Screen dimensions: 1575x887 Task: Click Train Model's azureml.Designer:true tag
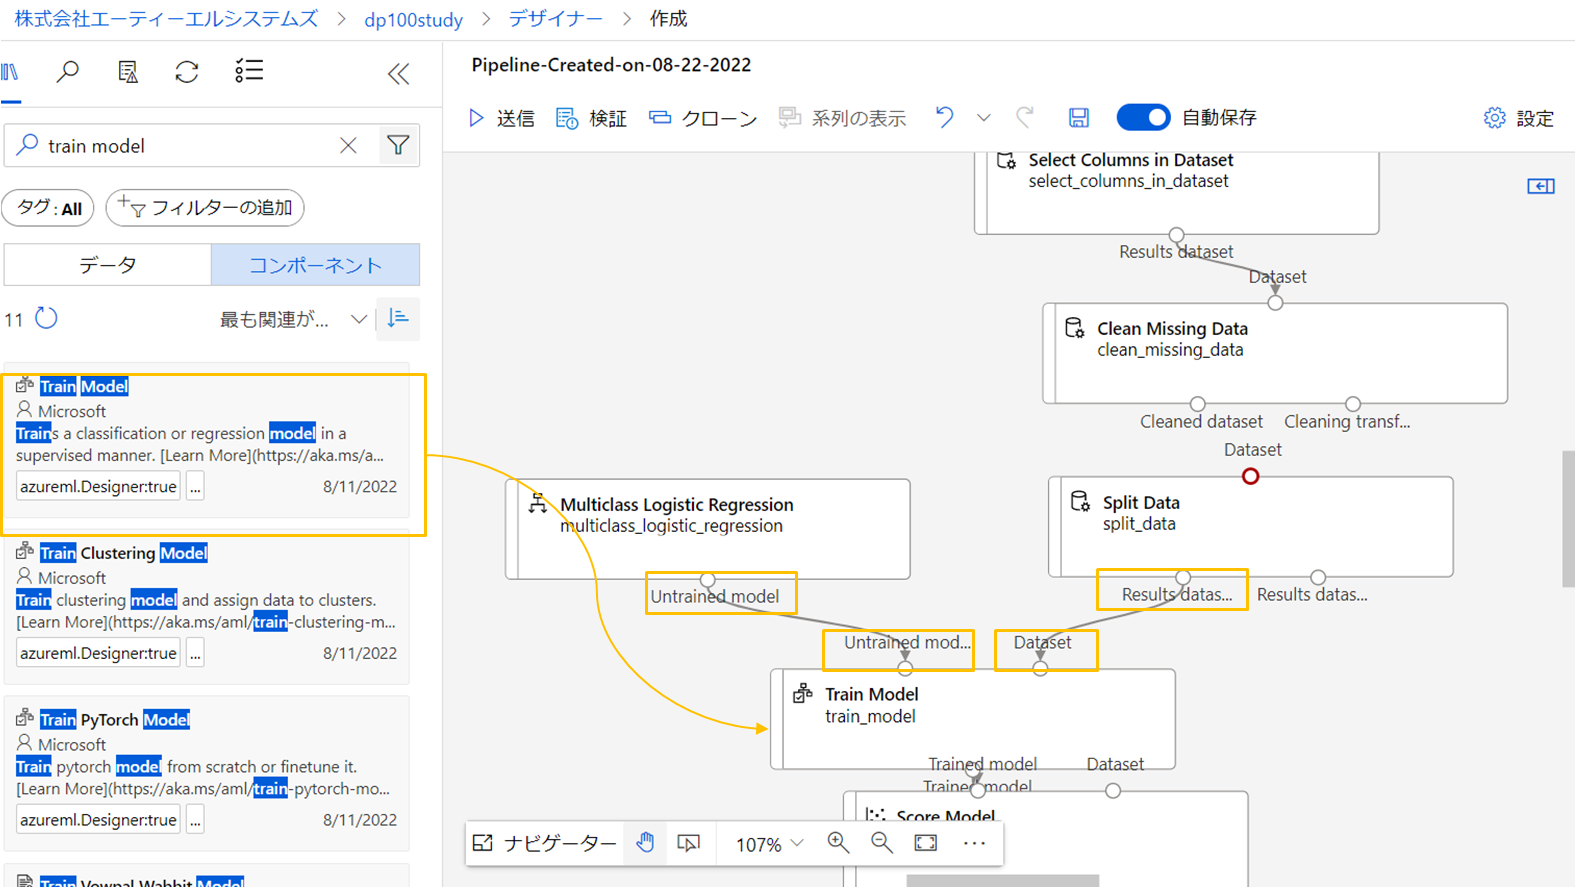[98, 487]
